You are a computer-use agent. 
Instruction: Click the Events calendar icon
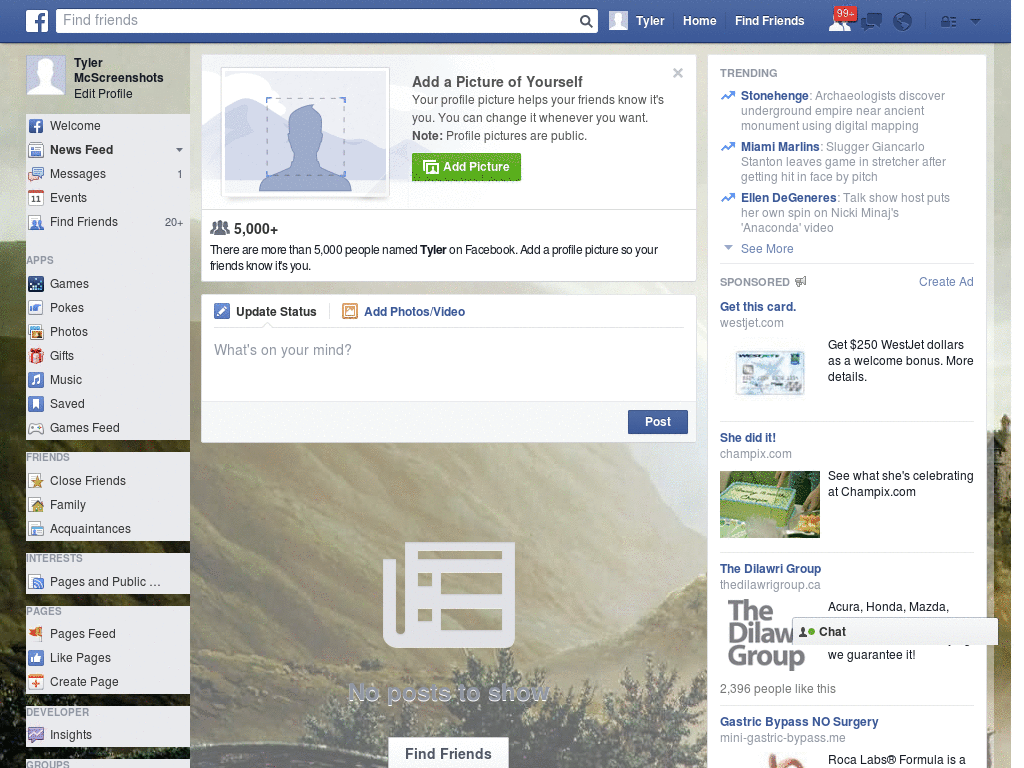click(x=36, y=198)
